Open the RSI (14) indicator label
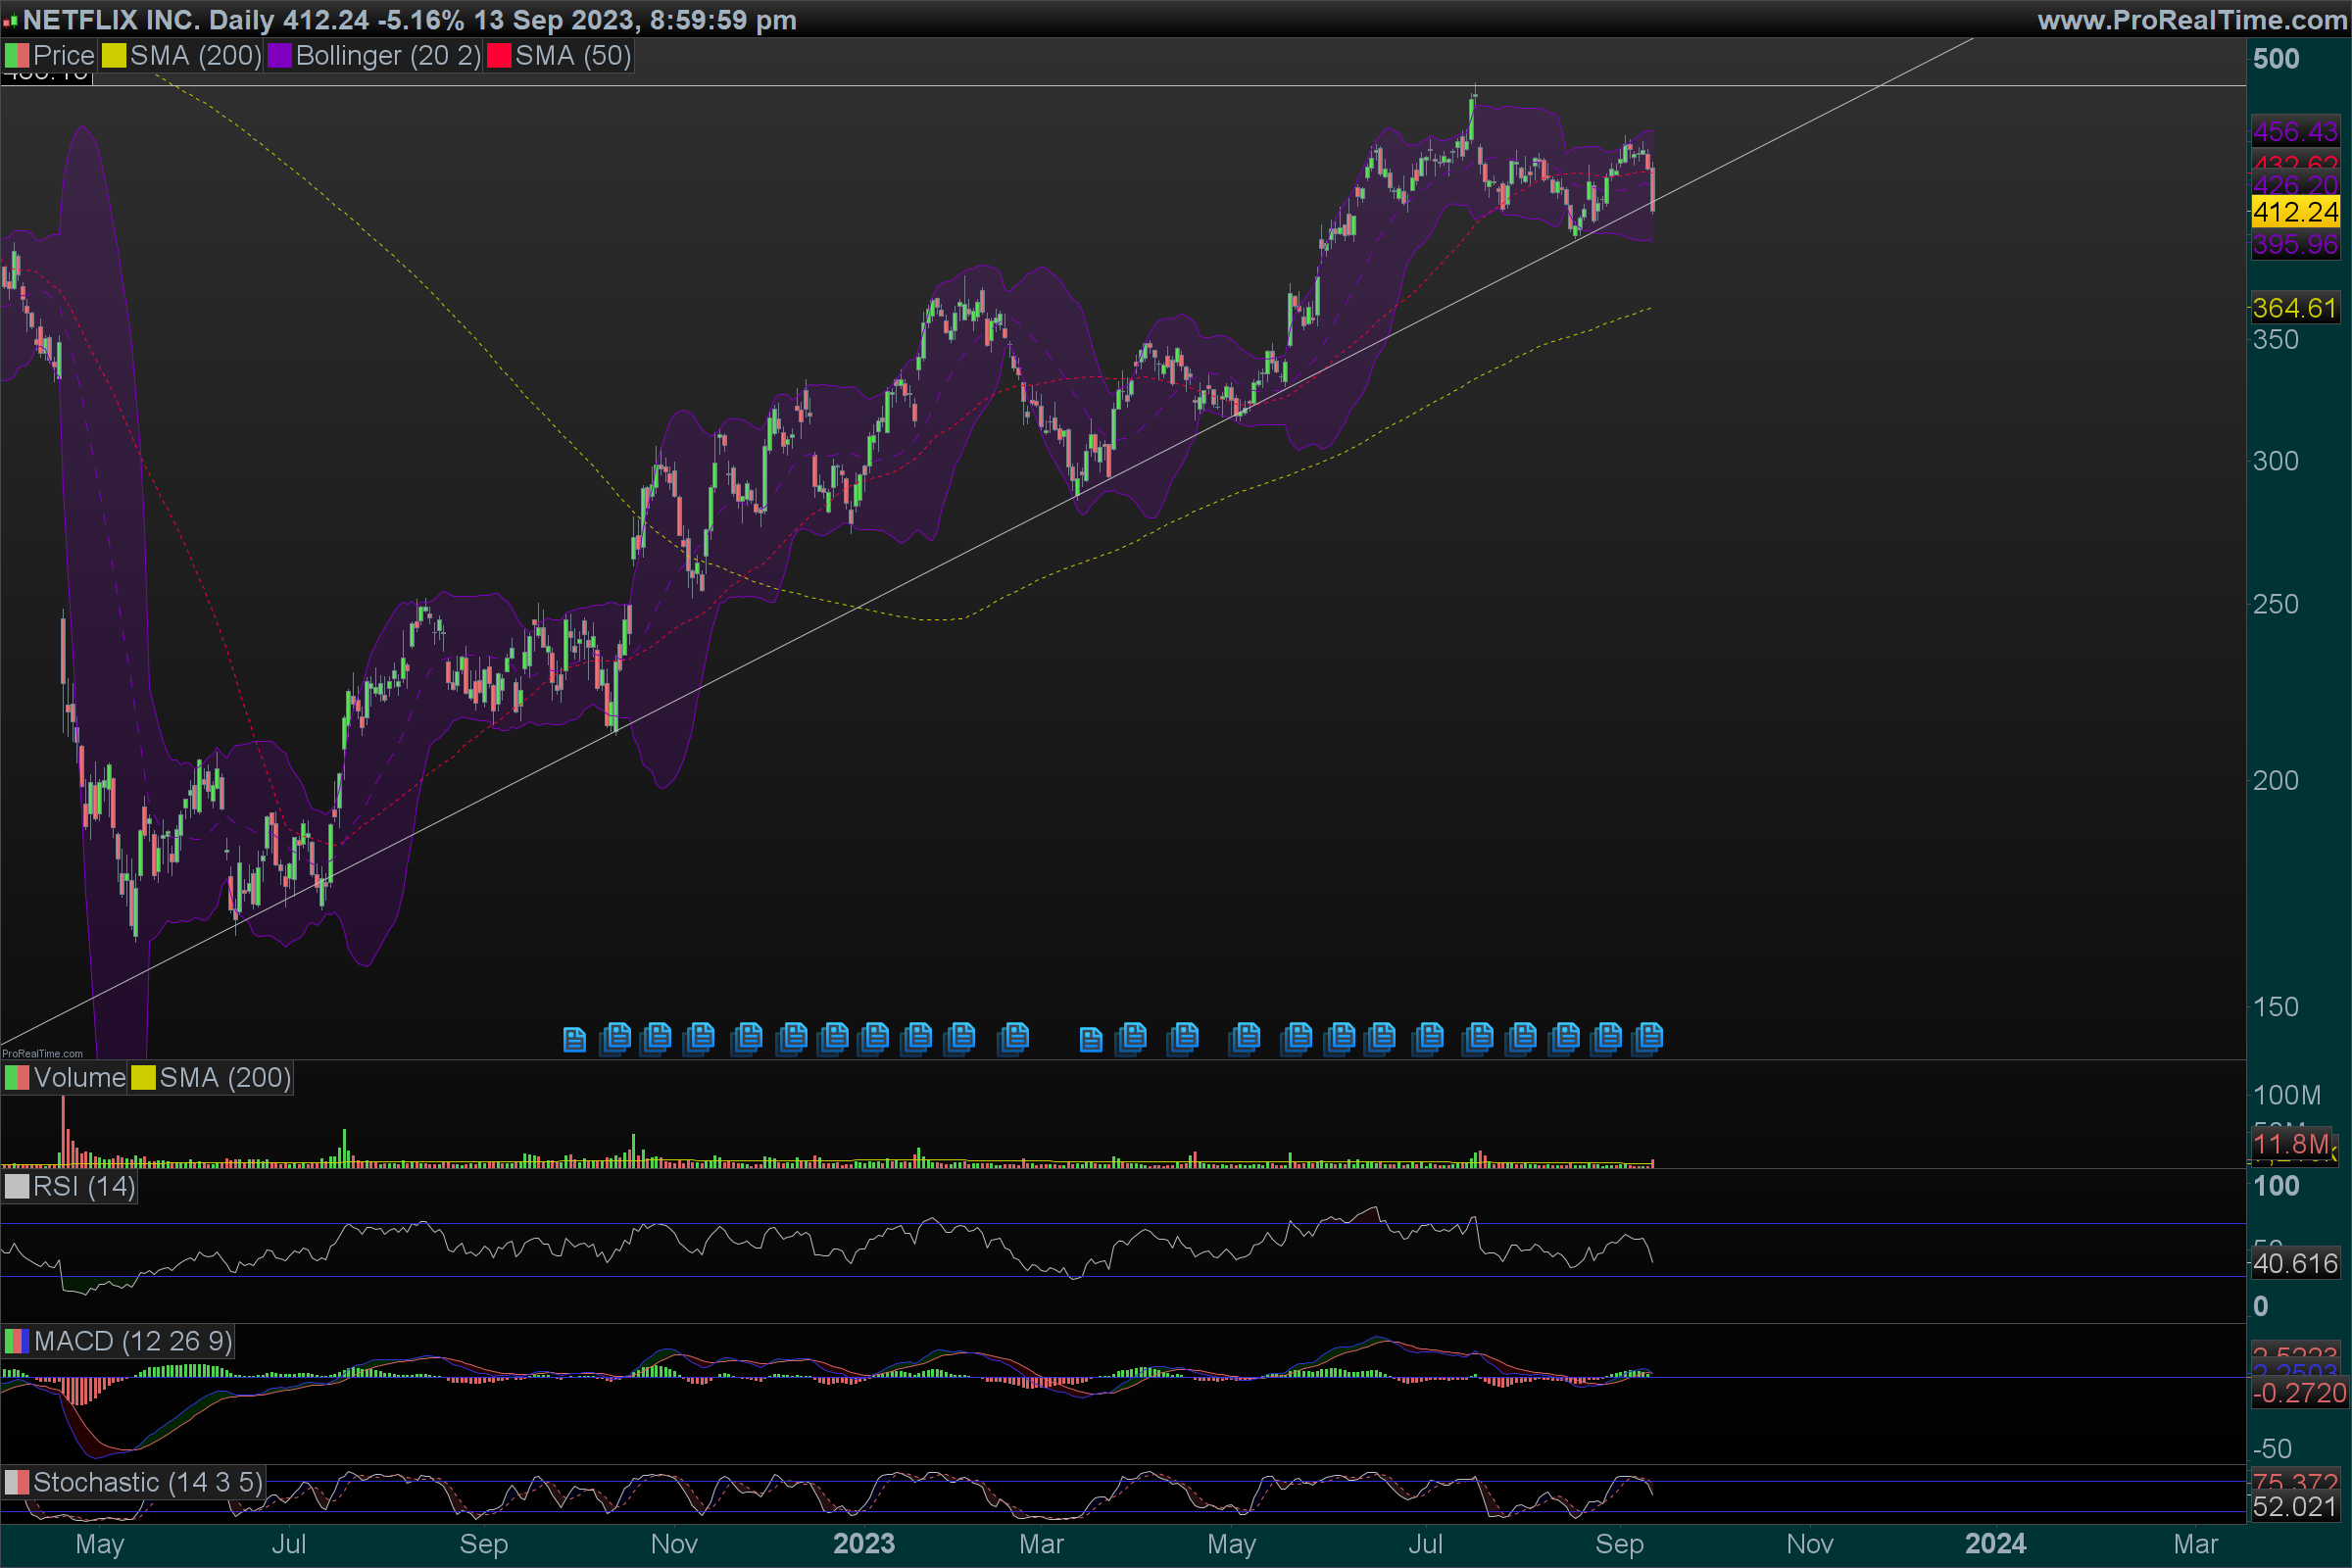Viewport: 2352px width, 1568px height. (x=84, y=1187)
